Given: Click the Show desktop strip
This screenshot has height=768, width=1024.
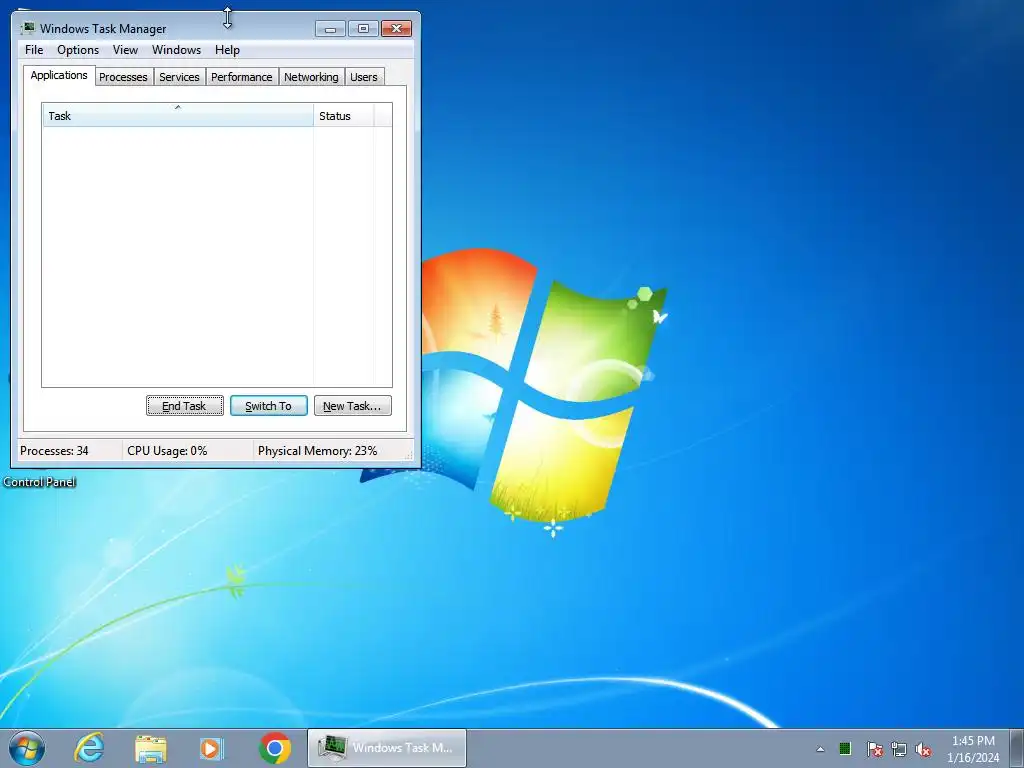Looking at the screenshot, I should pyautogui.click(x=1017, y=748).
